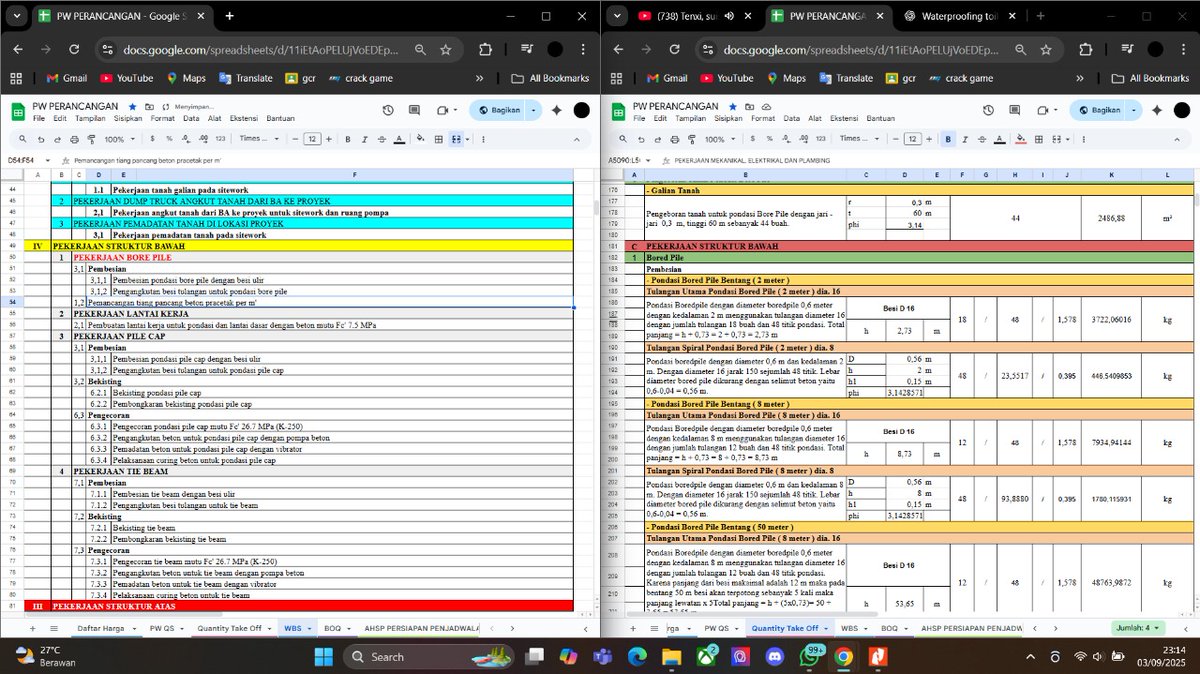
Task: Open YouTube bookmark in left browser
Action: tap(126, 78)
